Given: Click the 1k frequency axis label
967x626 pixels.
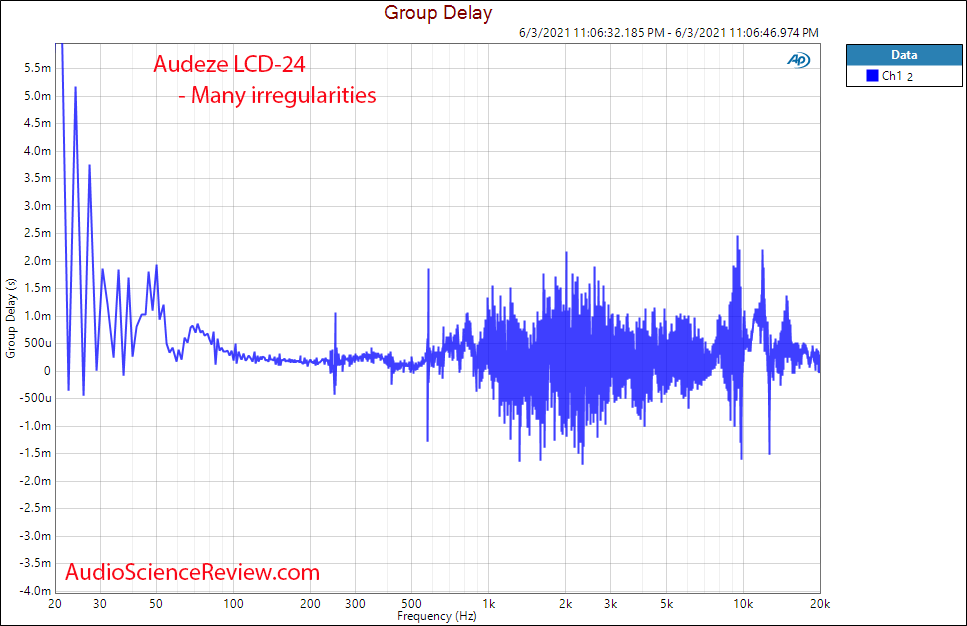Looking at the screenshot, I should coord(488,604).
